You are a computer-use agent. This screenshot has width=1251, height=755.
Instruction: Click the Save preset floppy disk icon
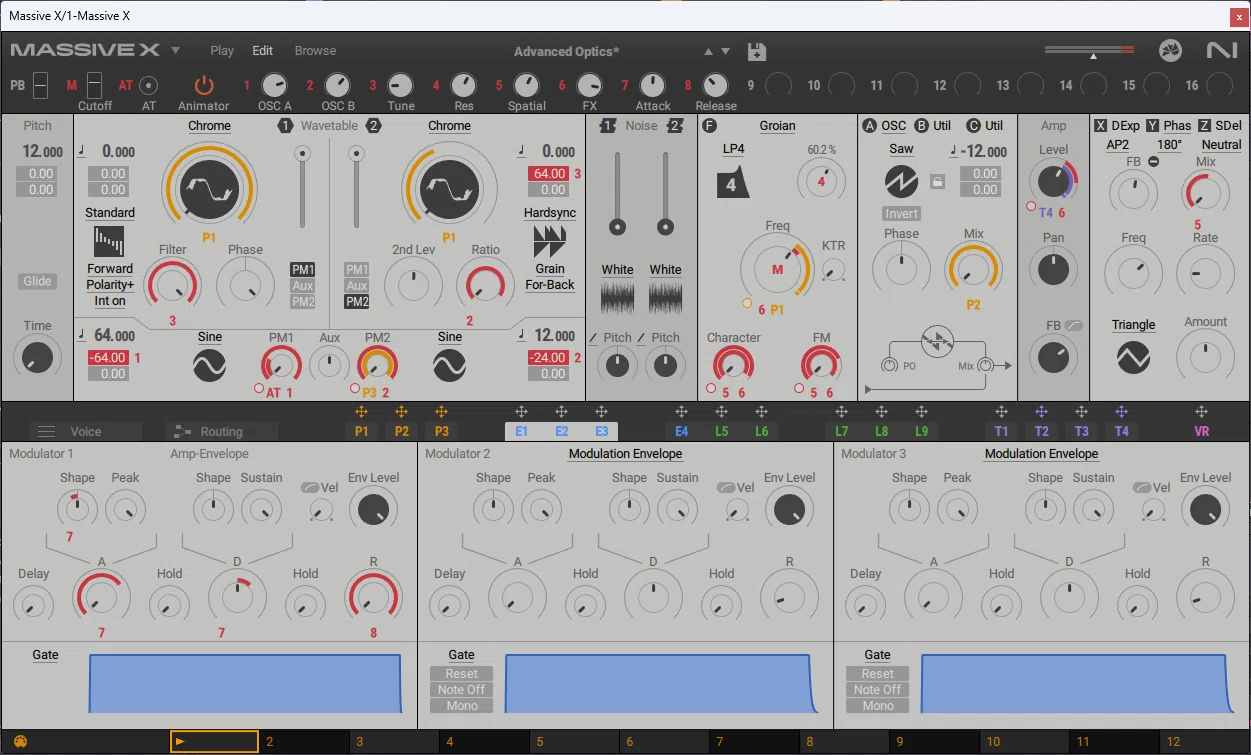tap(757, 52)
